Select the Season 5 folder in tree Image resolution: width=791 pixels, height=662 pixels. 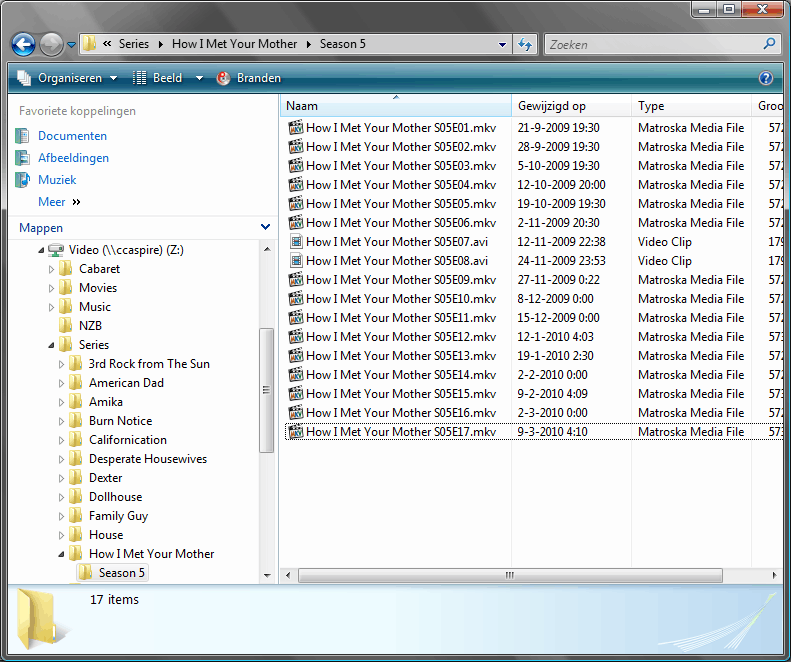(122, 573)
